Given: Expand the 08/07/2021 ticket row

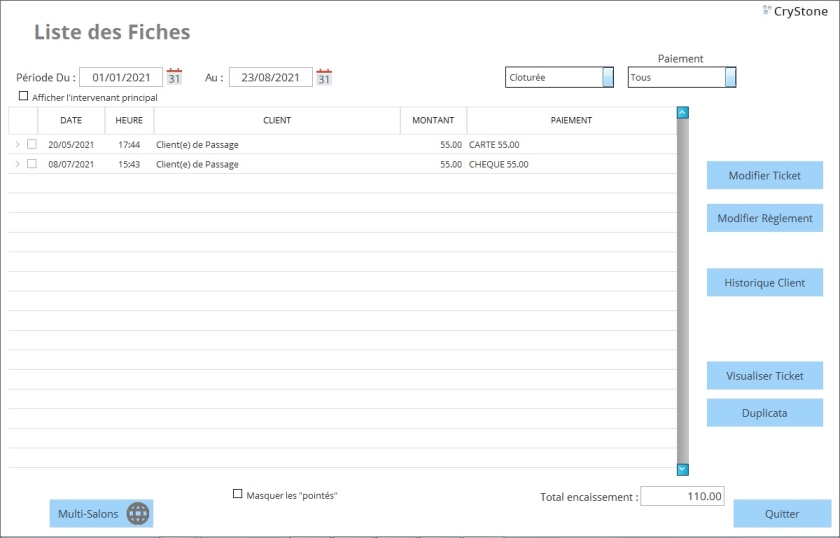Looking at the screenshot, I should (x=17, y=164).
